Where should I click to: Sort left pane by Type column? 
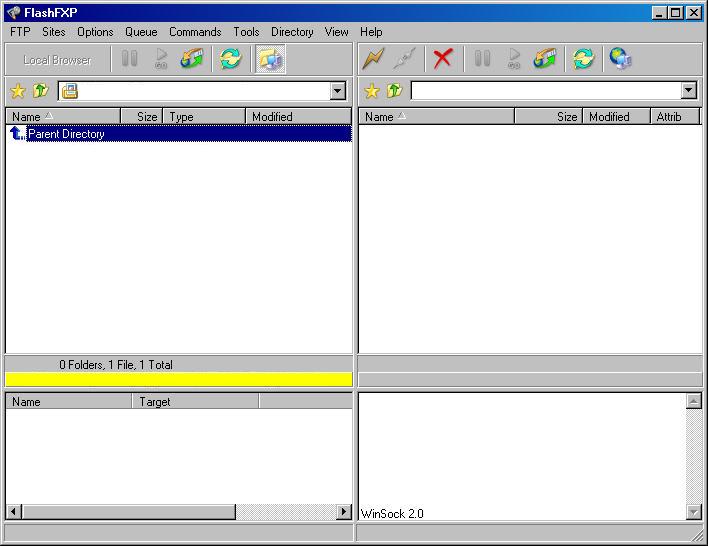(x=204, y=117)
